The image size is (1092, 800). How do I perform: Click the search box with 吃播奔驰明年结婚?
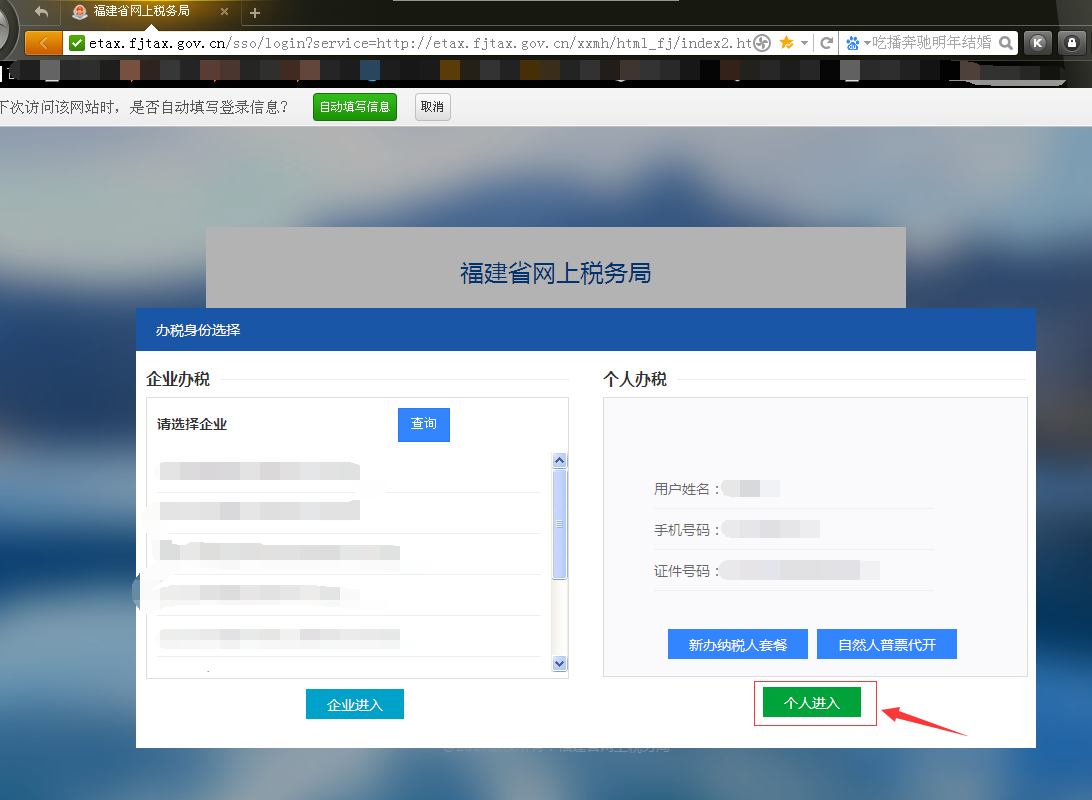coord(933,43)
